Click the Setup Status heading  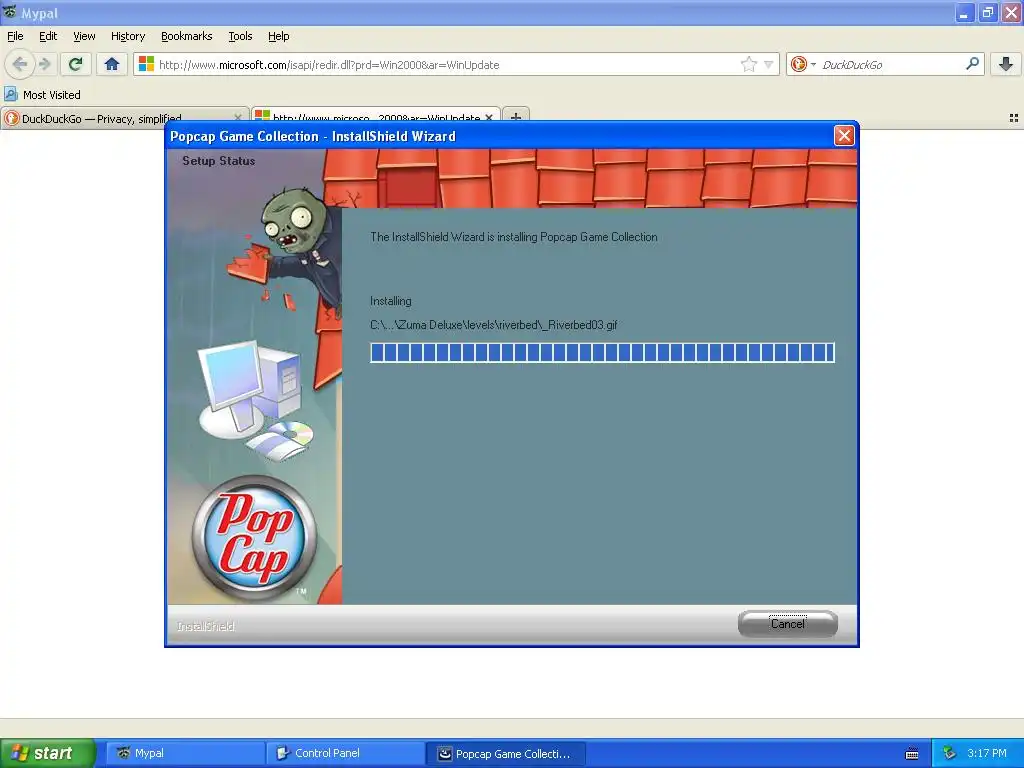pyautogui.click(x=219, y=161)
